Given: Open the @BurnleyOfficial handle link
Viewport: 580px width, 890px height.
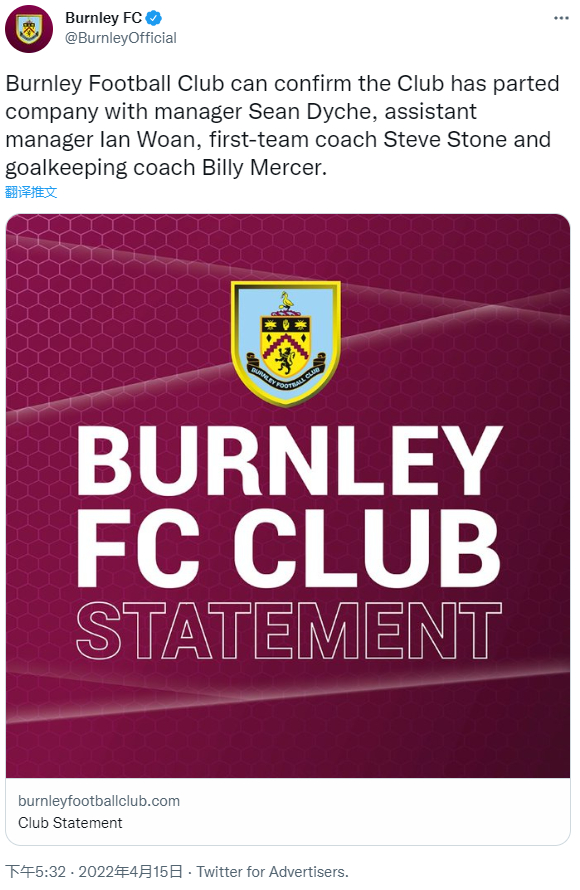Looking at the screenshot, I should coord(121,38).
